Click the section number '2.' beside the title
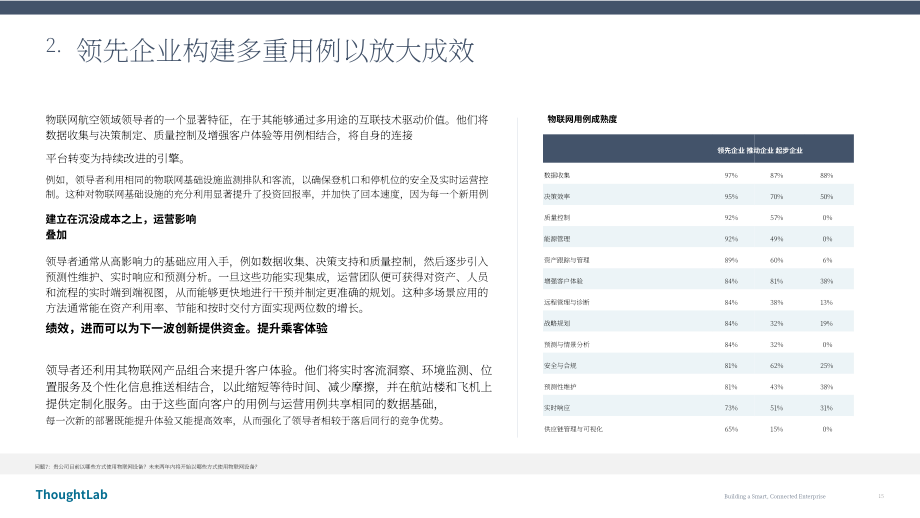Viewport: 920px width, 518px height. (x=53, y=46)
